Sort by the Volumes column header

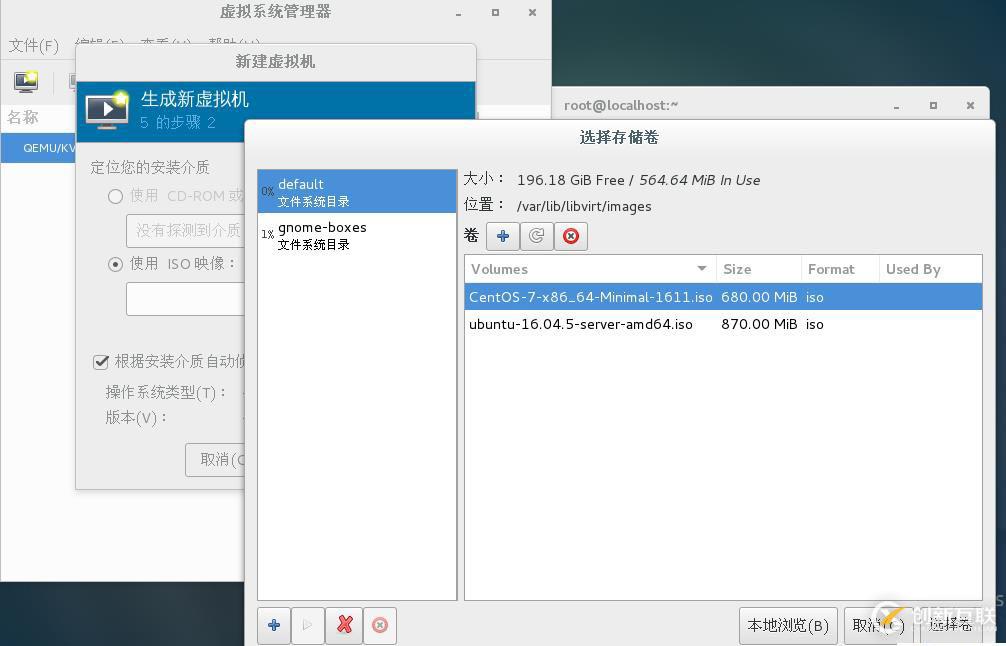tap(590, 269)
